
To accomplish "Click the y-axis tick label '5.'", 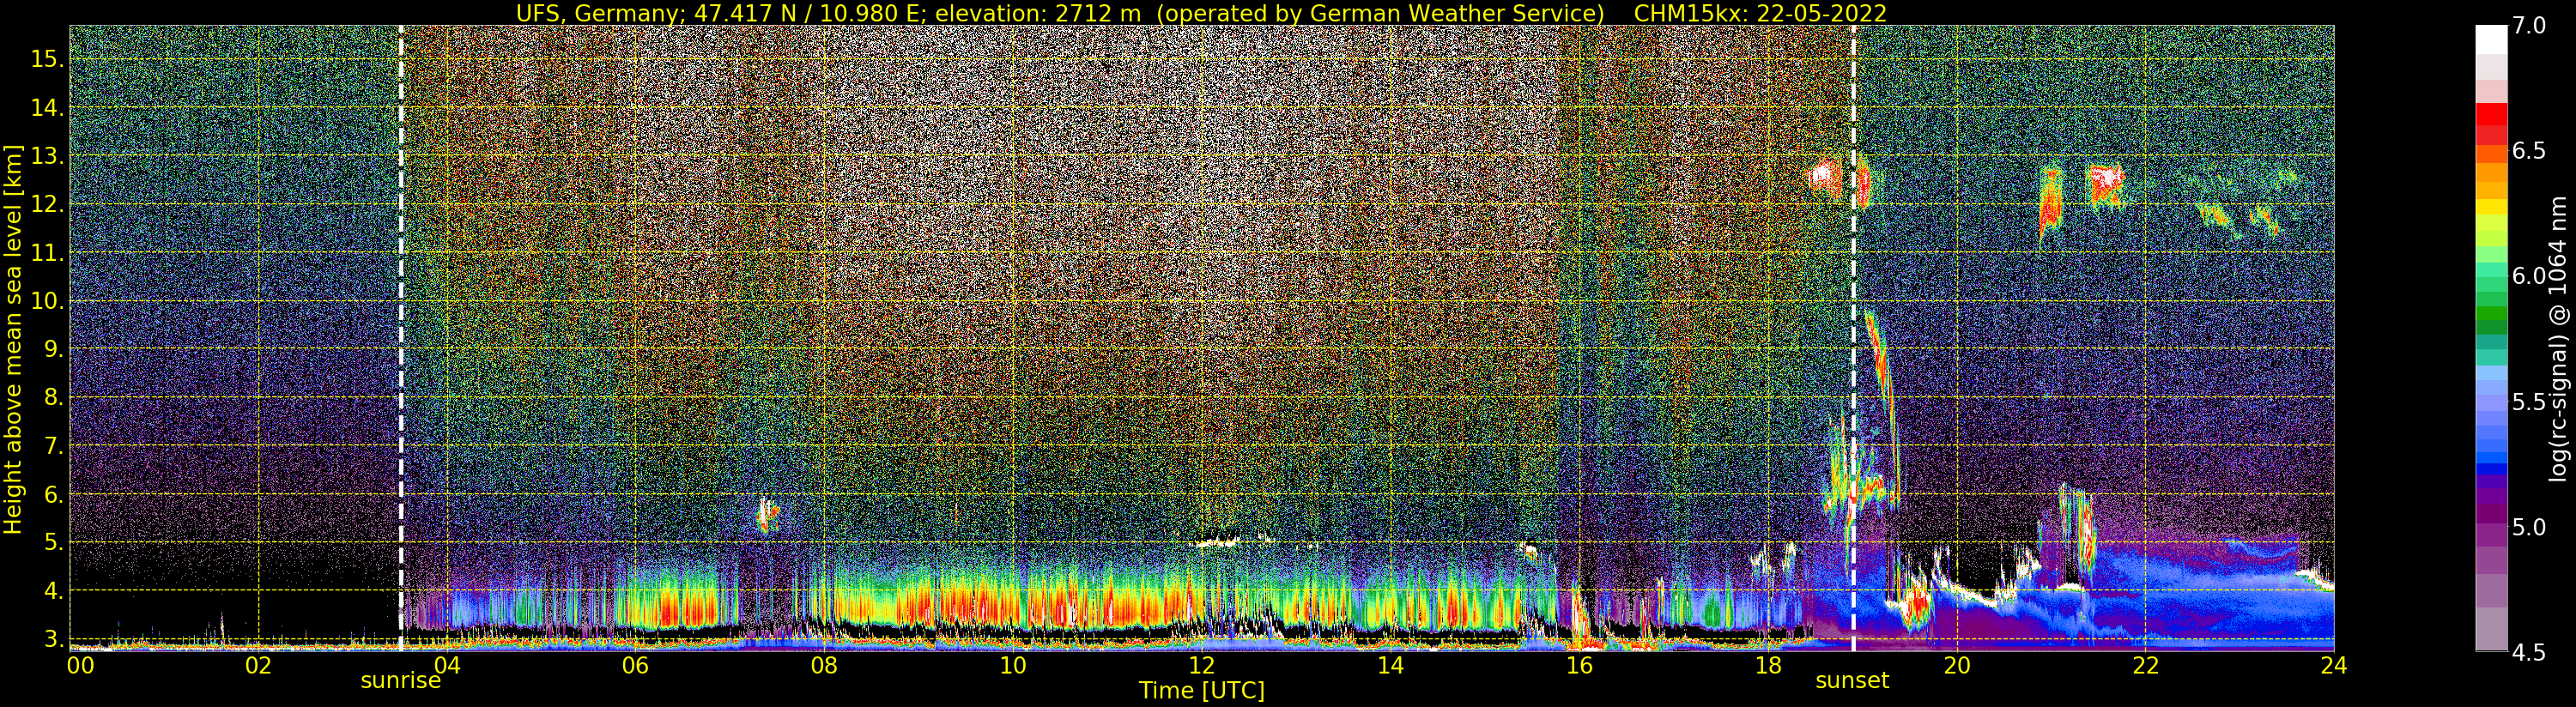I will pyautogui.click(x=53, y=543).
